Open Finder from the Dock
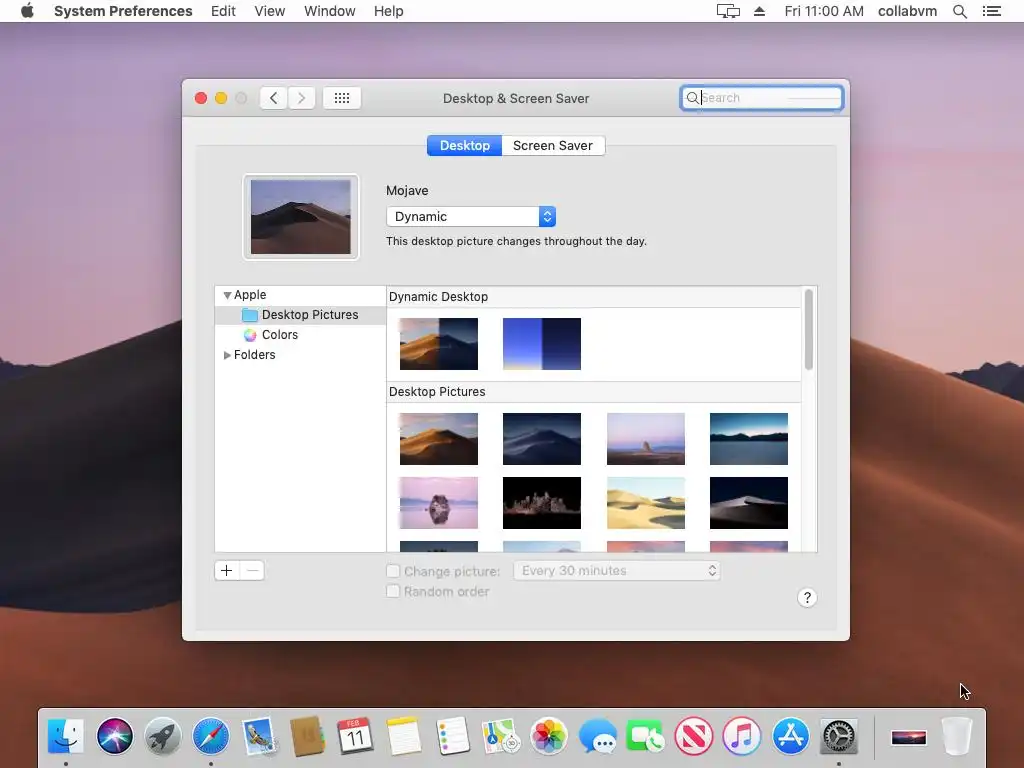The width and height of the screenshot is (1024, 768). click(x=66, y=736)
